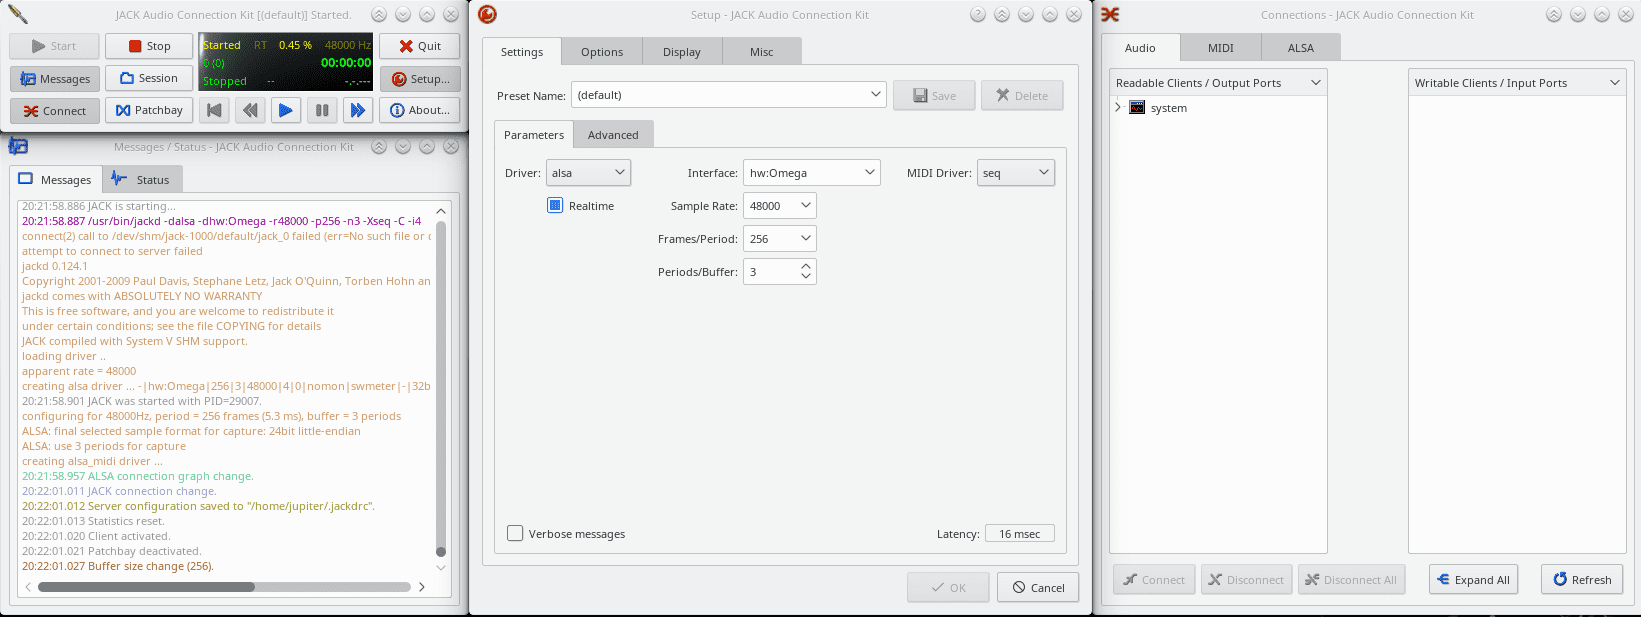Click Cancel in the Setup dialog
1641x617 pixels.
pyautogui.click(x=1038, y=587)
